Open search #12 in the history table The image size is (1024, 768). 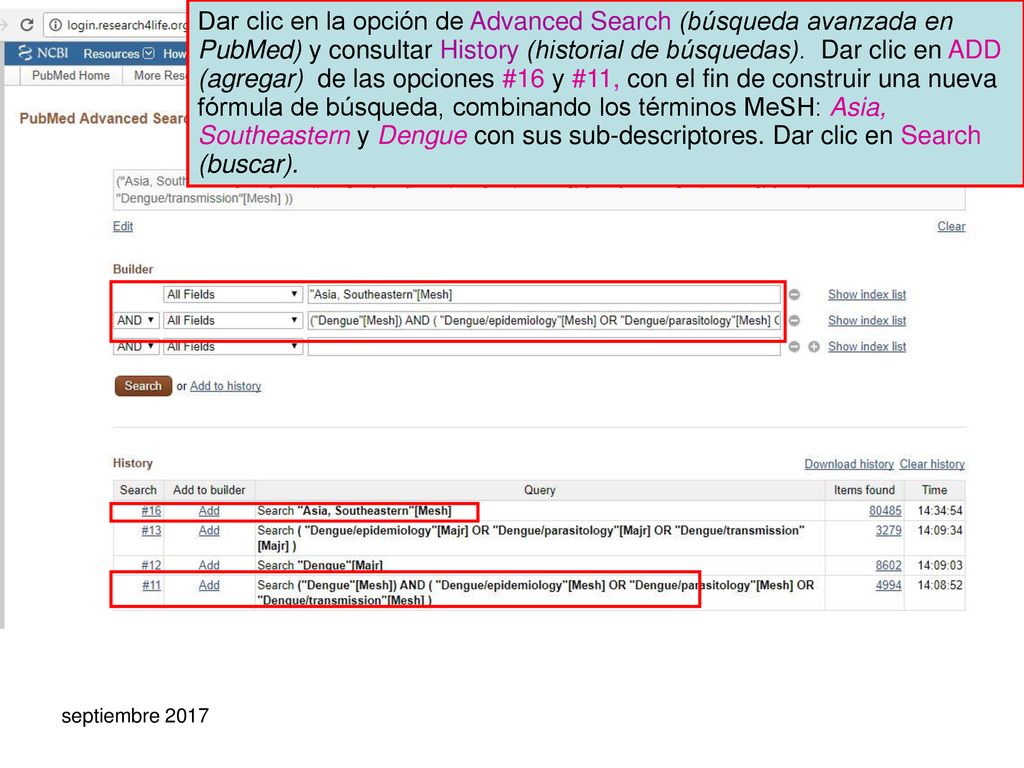151,565
